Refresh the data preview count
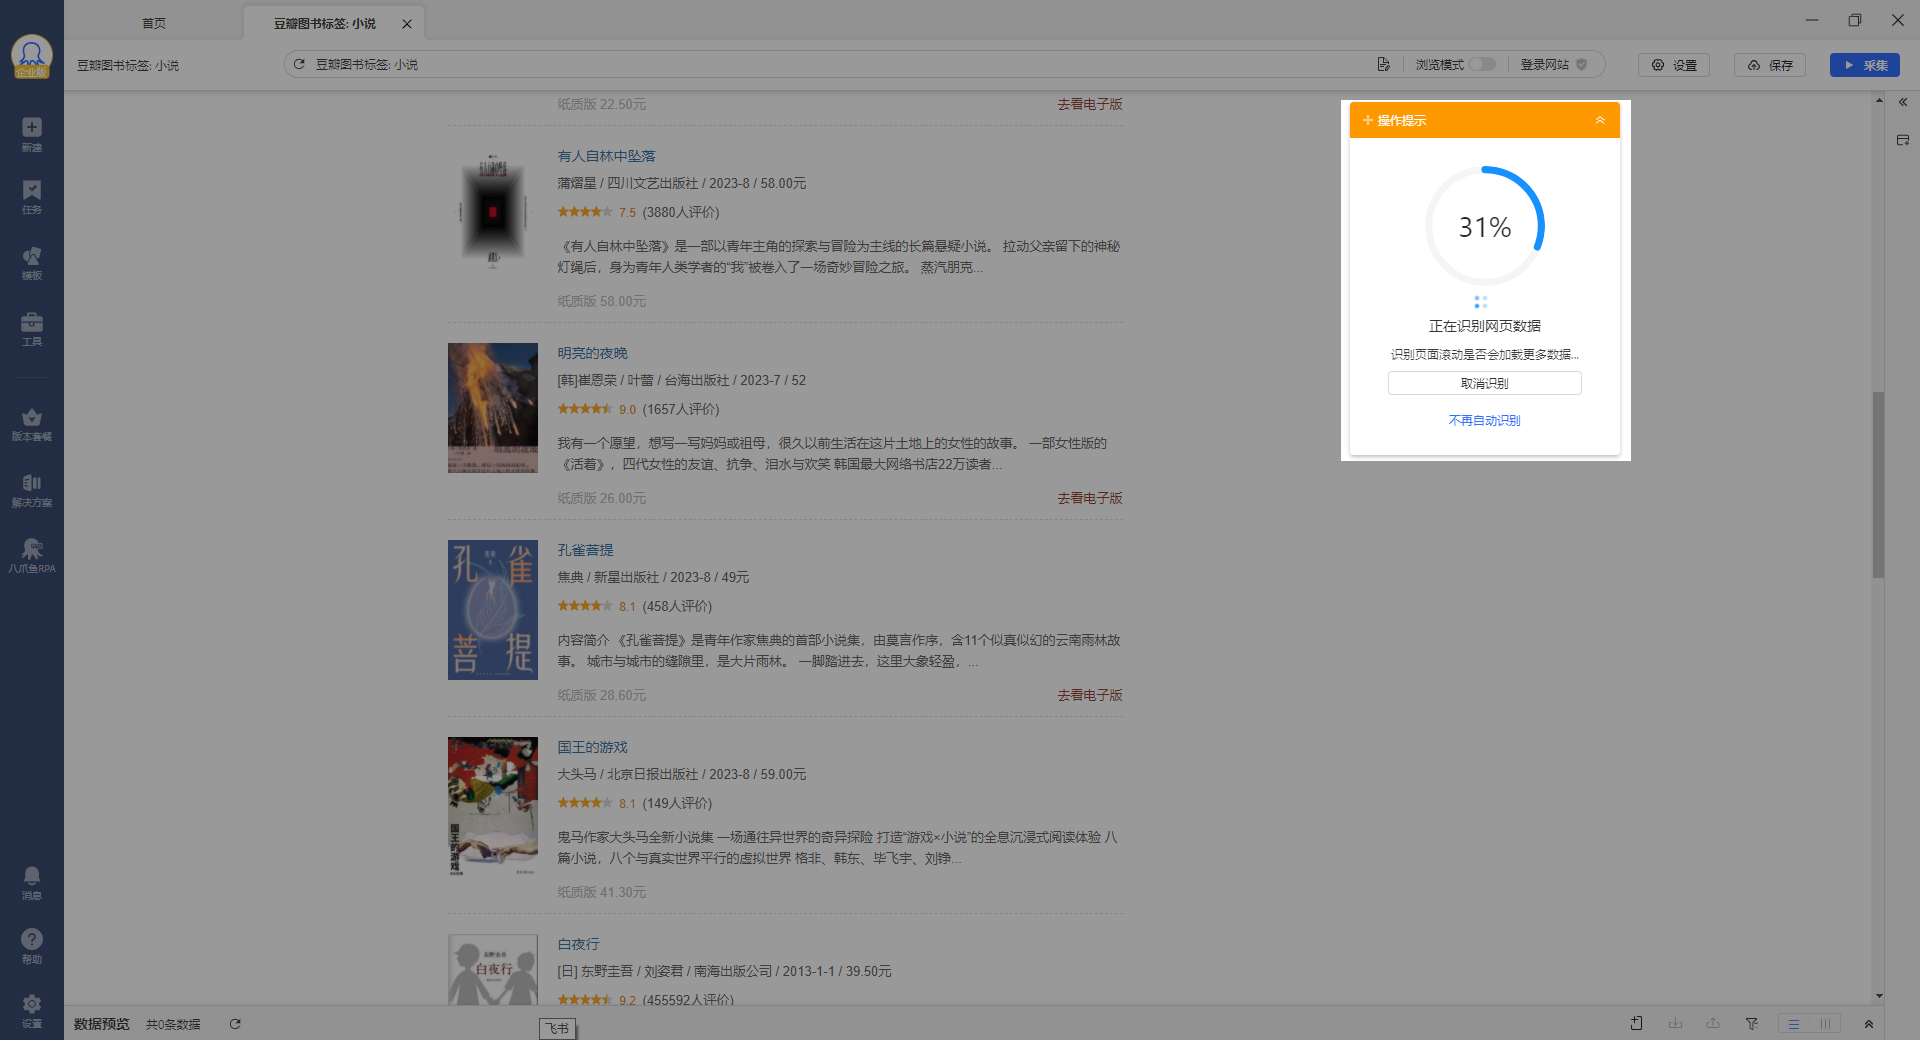Screen dimensions: 1920x1040 tap(235, 1024)
